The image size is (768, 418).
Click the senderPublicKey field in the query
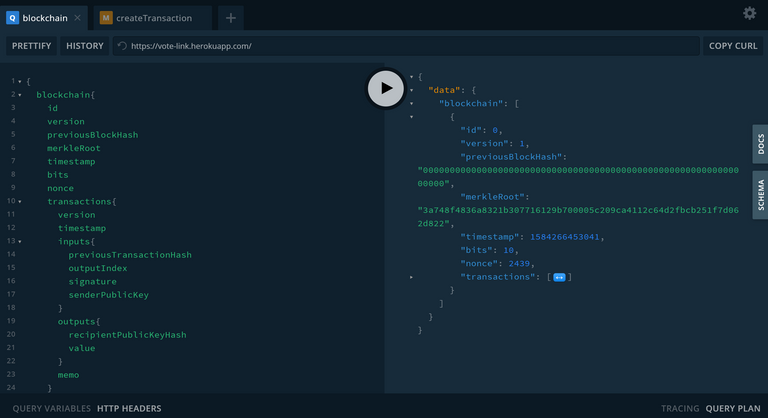[x=108, y=295]
